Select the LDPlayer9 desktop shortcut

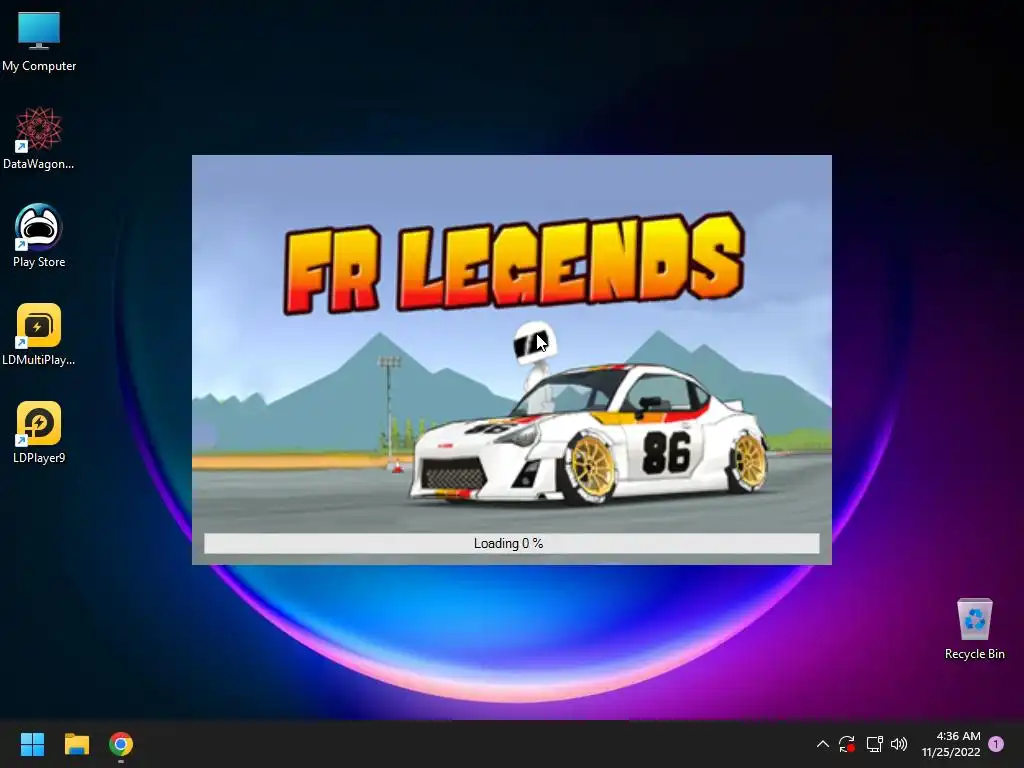coord(39,432)
